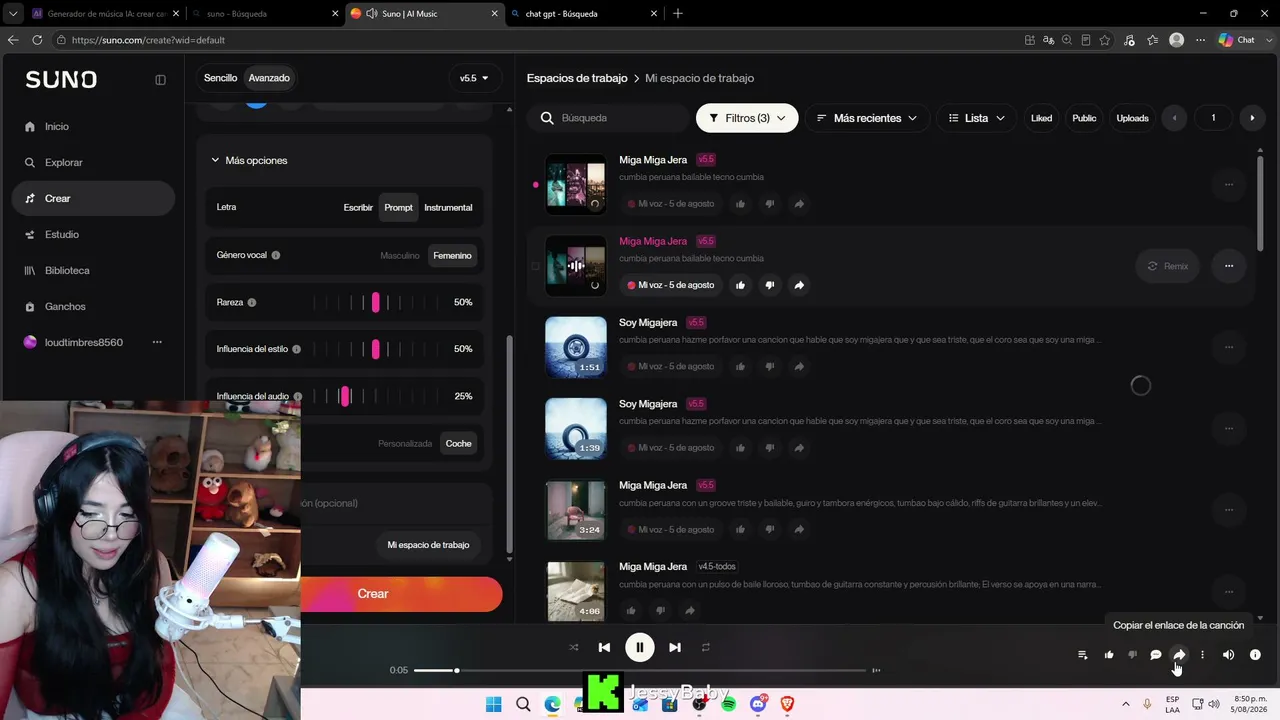This screenshot has width=1280, height=720.
Task: Focus the Búsqueda search field
Action: pyautogui.click(x=608, y=118)
